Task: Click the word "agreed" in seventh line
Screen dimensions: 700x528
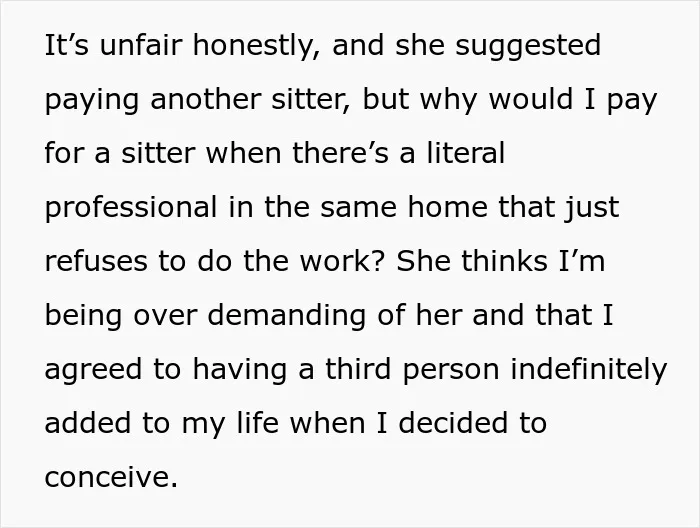Action: tap(93, 370)
